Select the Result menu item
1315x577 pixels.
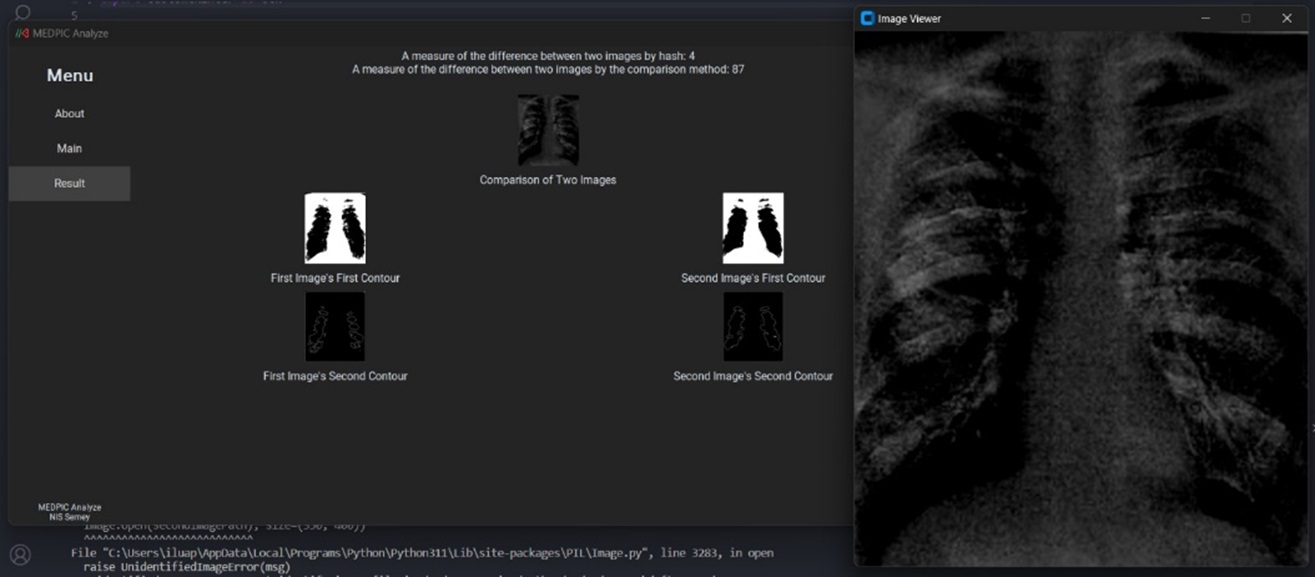click(x=69, y=184)
